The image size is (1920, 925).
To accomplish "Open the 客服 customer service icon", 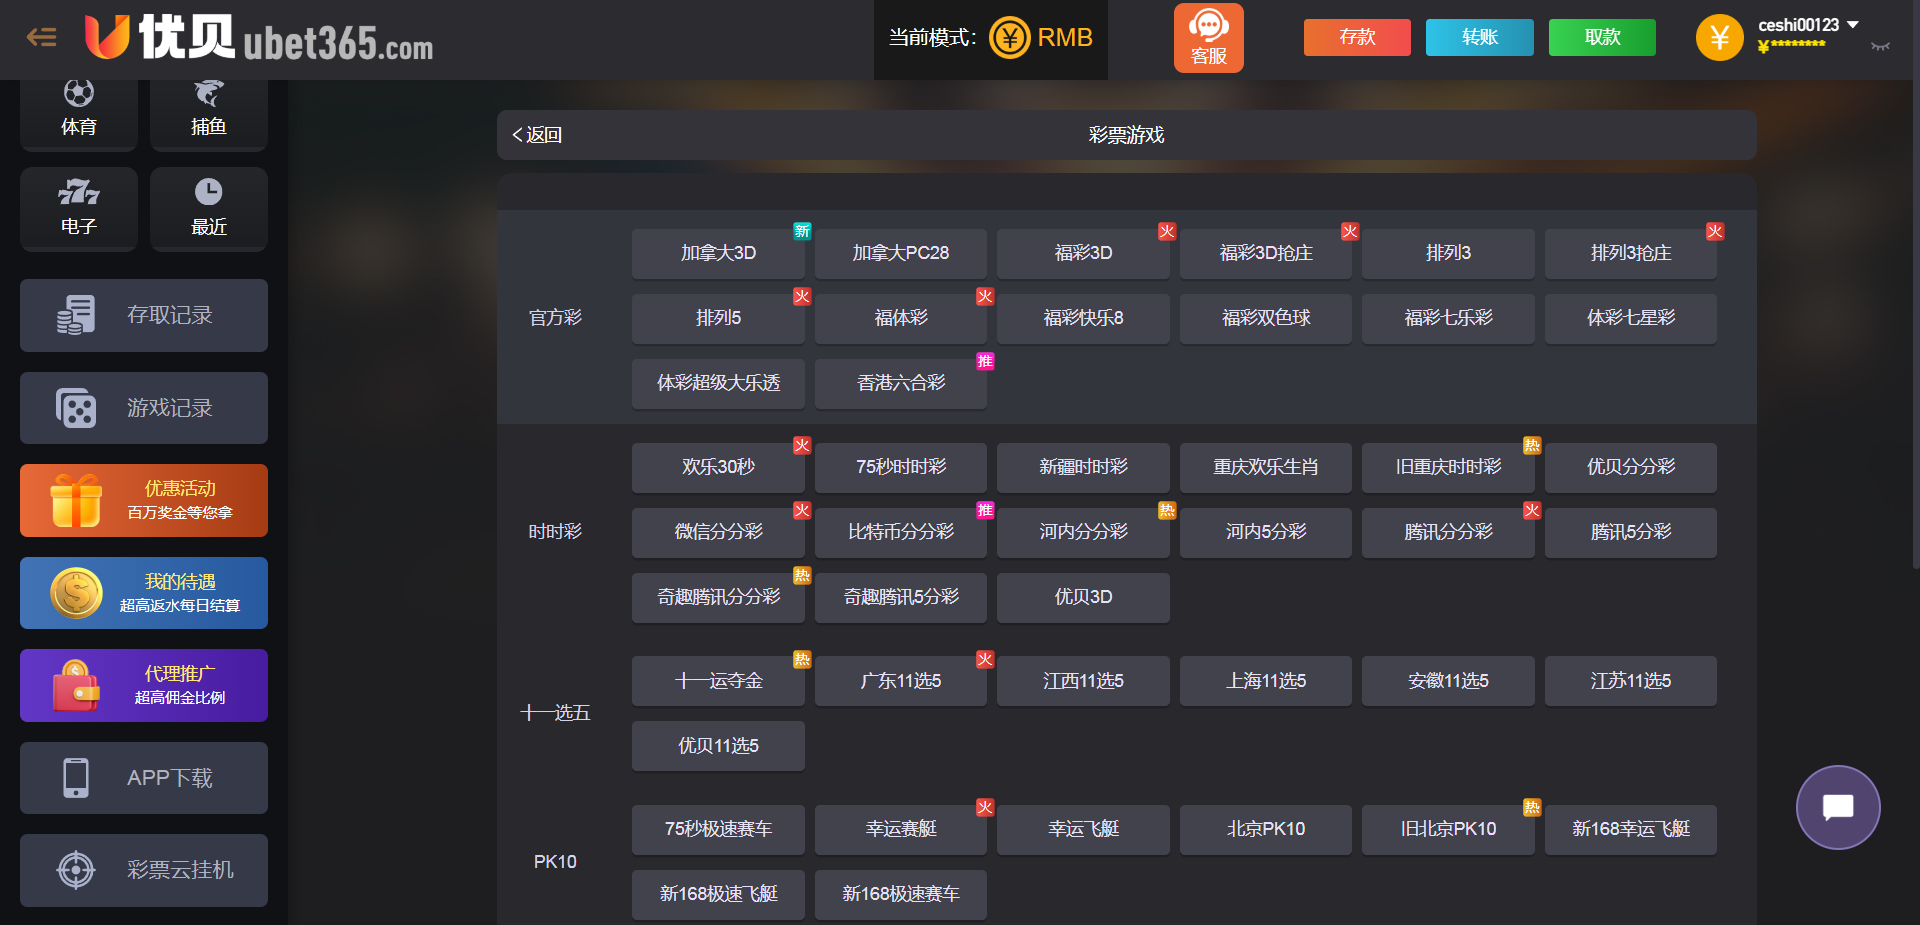I will pyautogui.click(x=1208, y=38).
